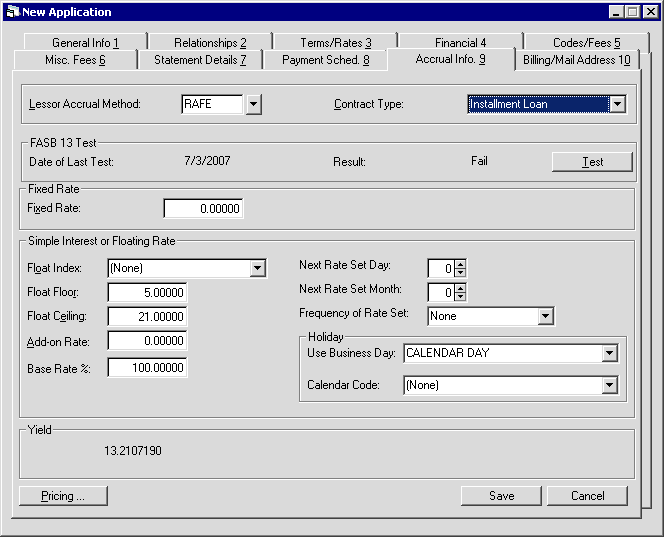Decrease the Next Rate Set Month spinner
Screen dimensions: 664x537
coord(460,296)
